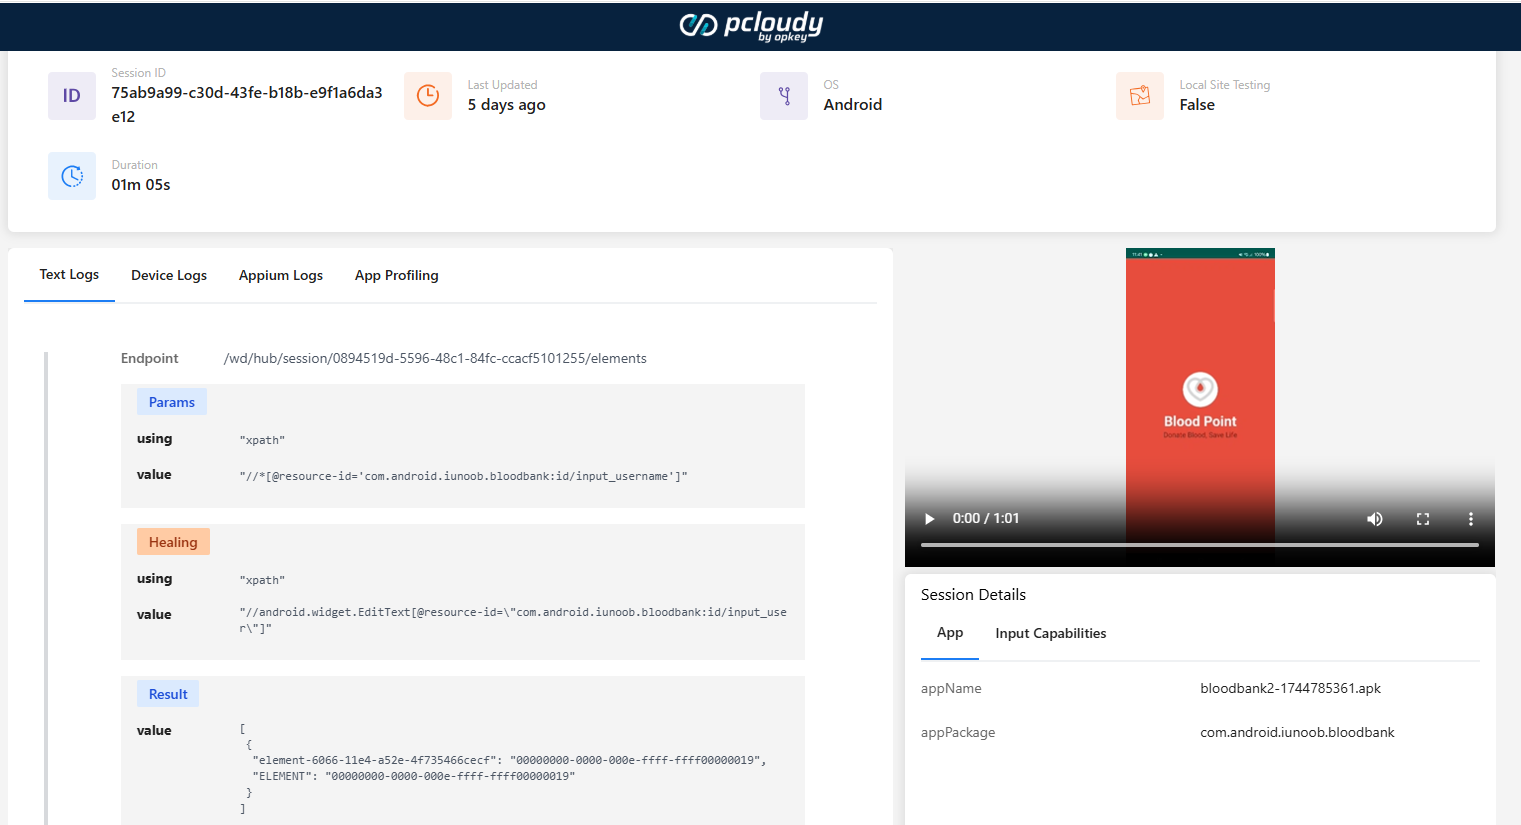Click the Last Updated clock icon
The image size is (1521, 825).
point(428,96)
